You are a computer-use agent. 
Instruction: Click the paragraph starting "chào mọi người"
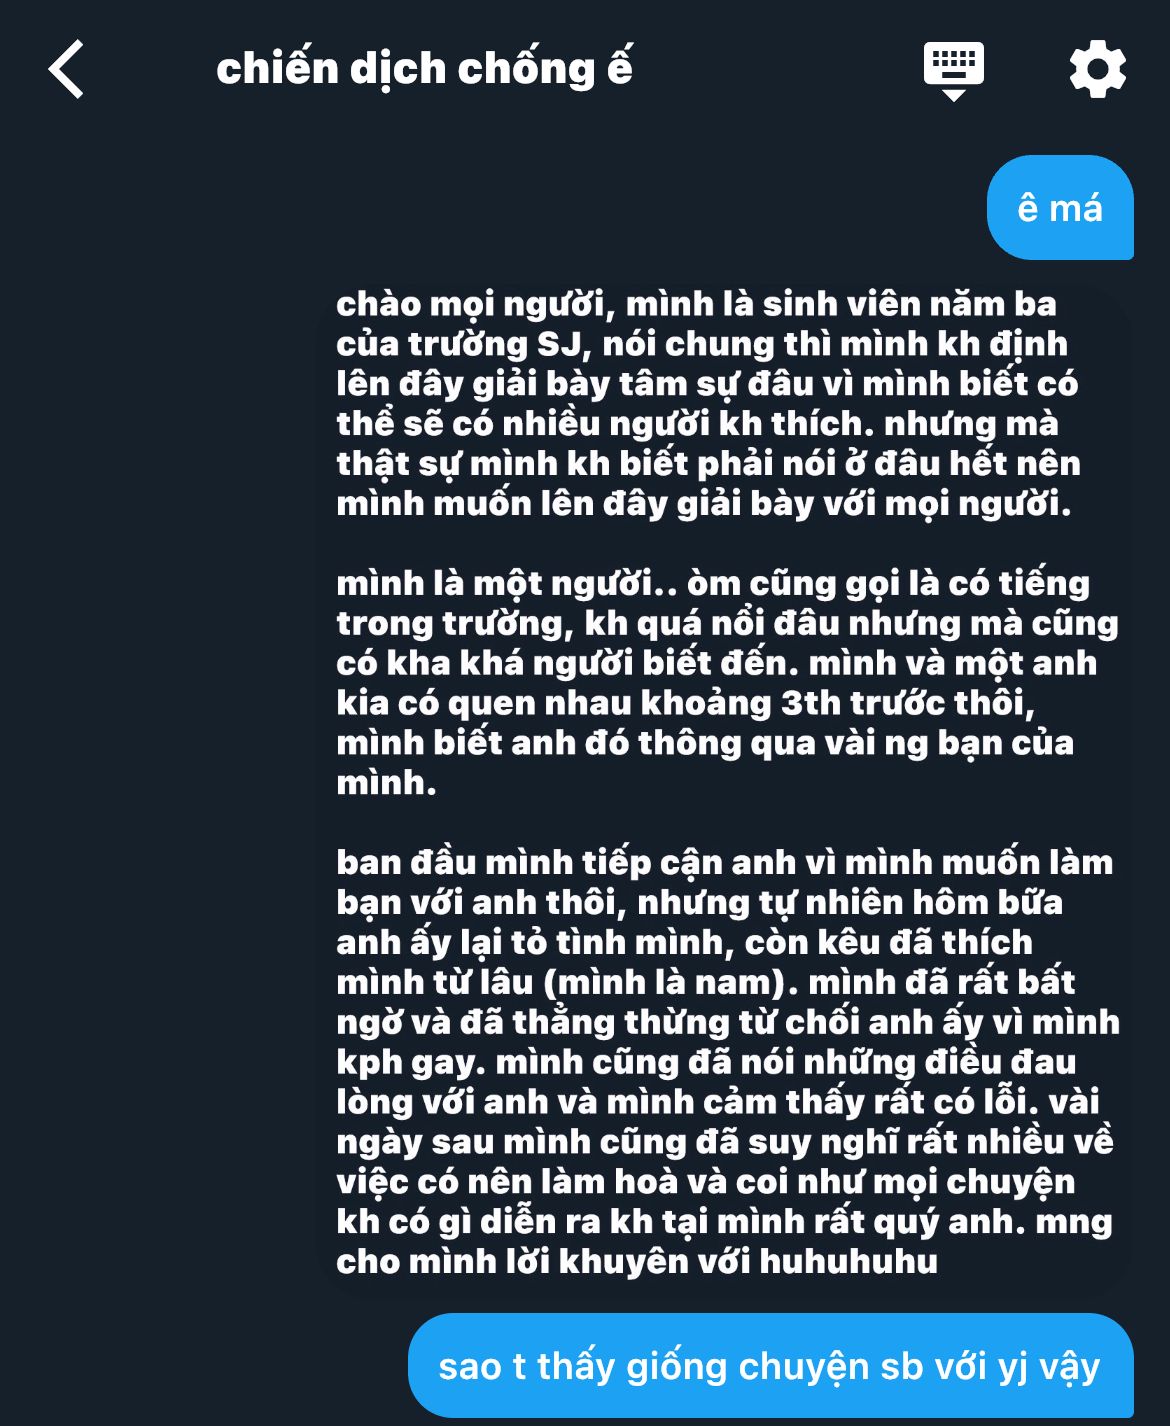tap(708, 403)
